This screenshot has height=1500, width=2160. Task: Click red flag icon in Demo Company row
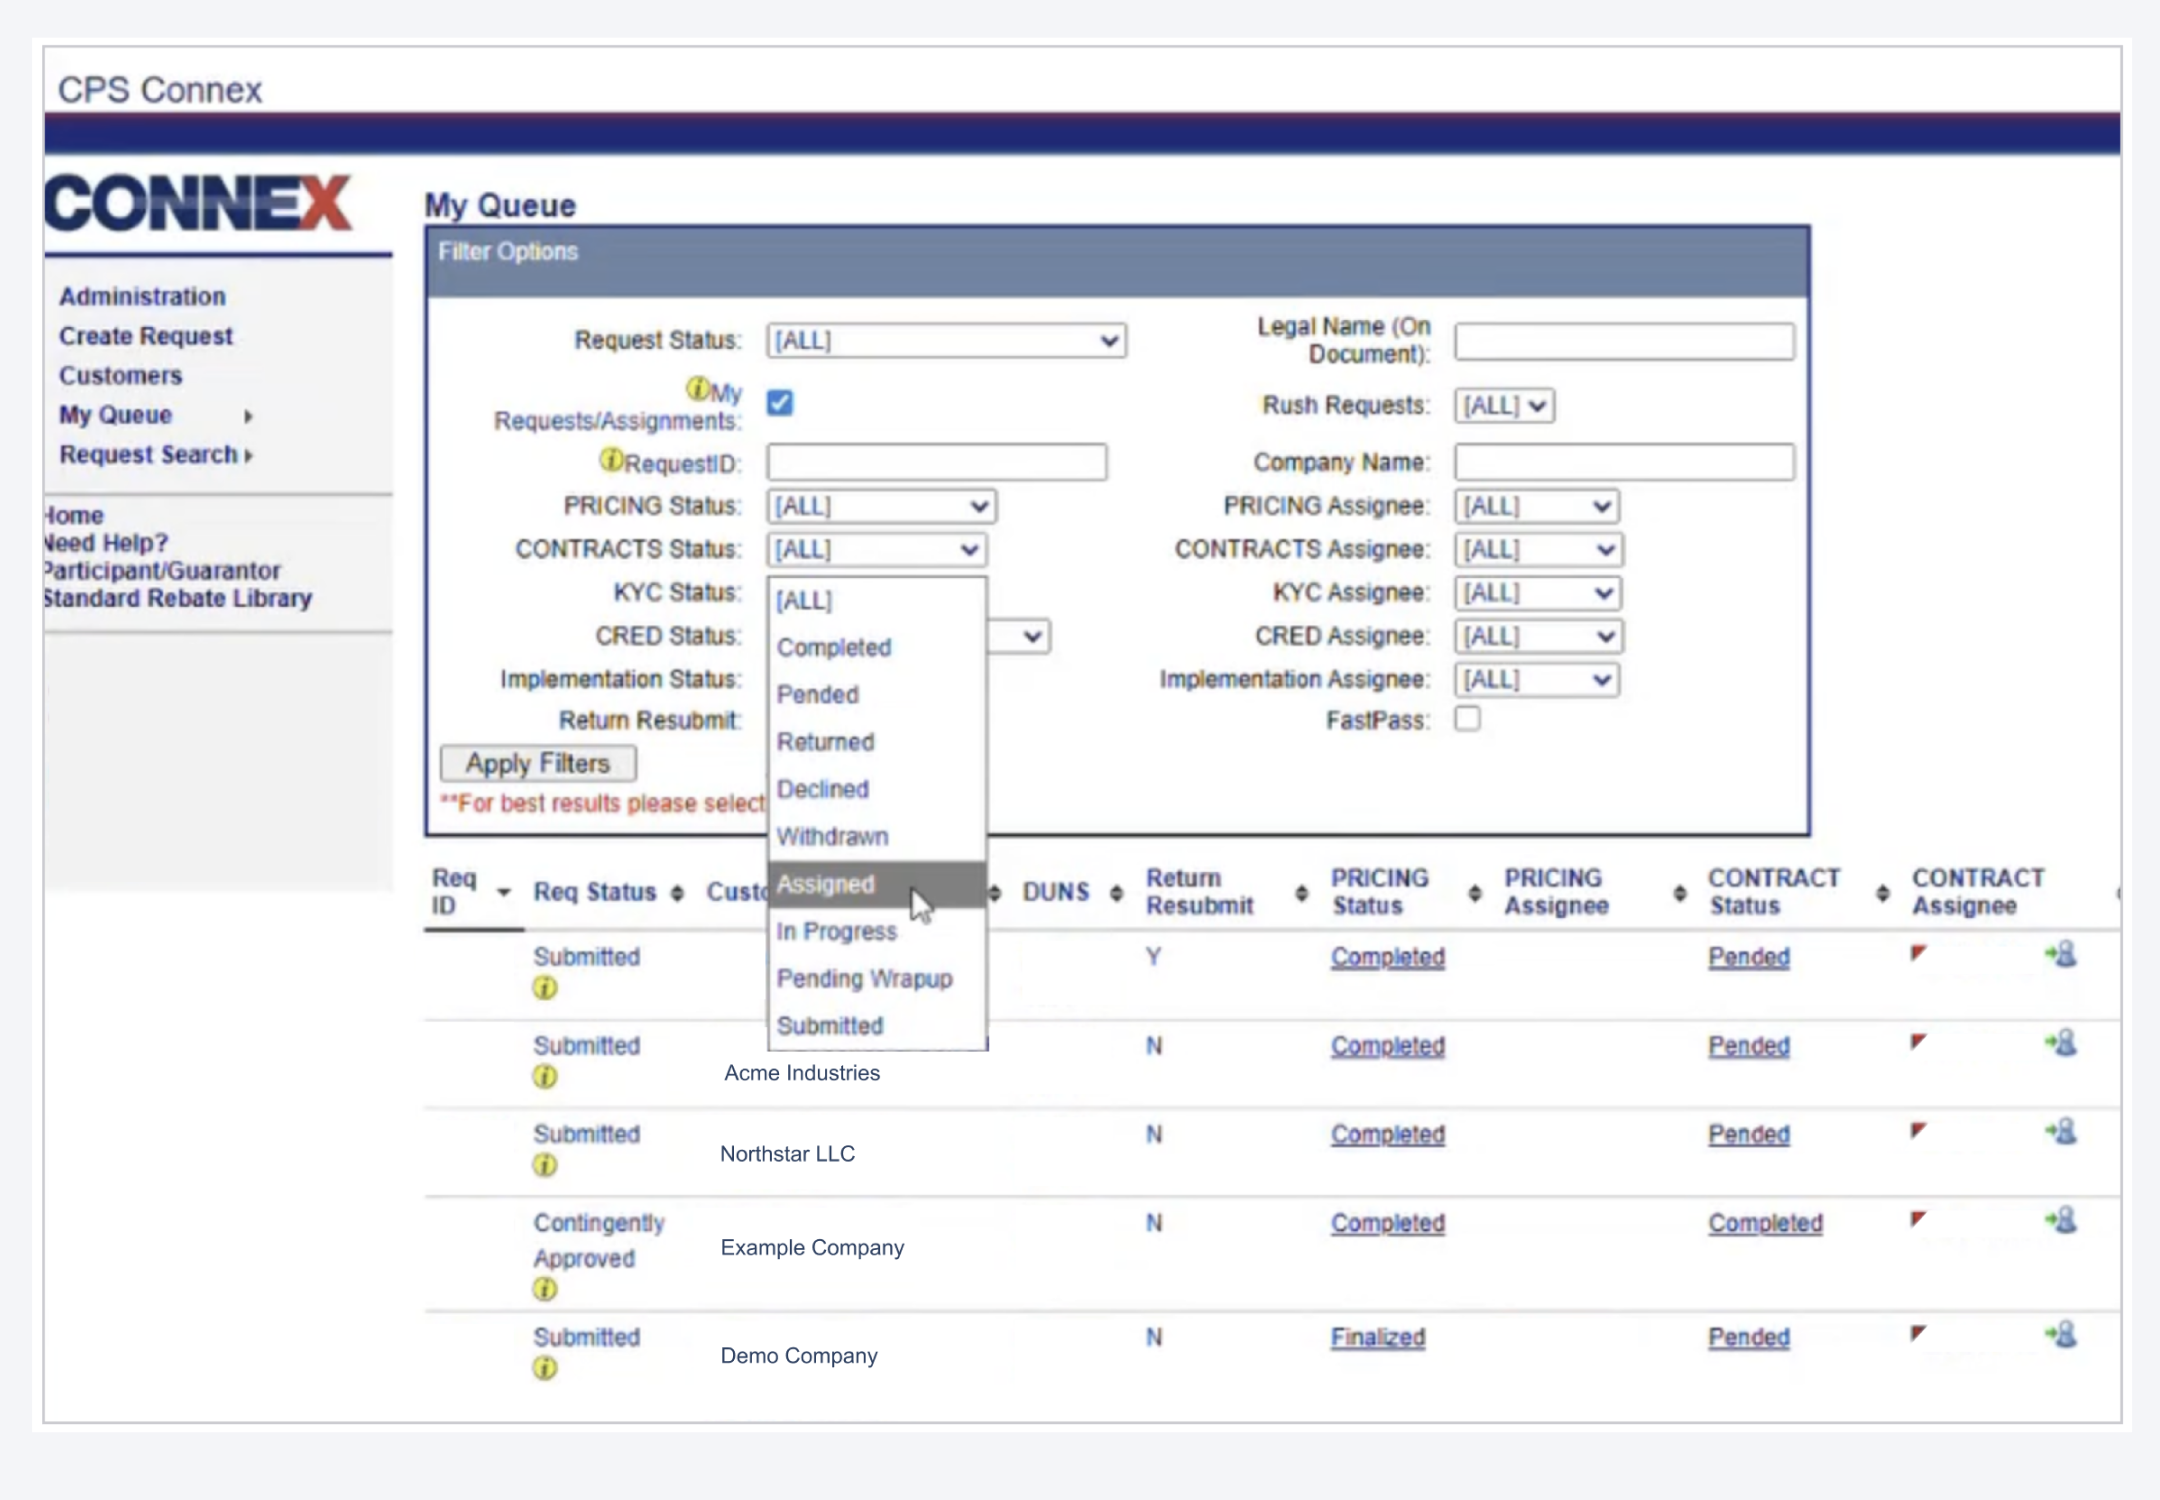point(1918,1332)
